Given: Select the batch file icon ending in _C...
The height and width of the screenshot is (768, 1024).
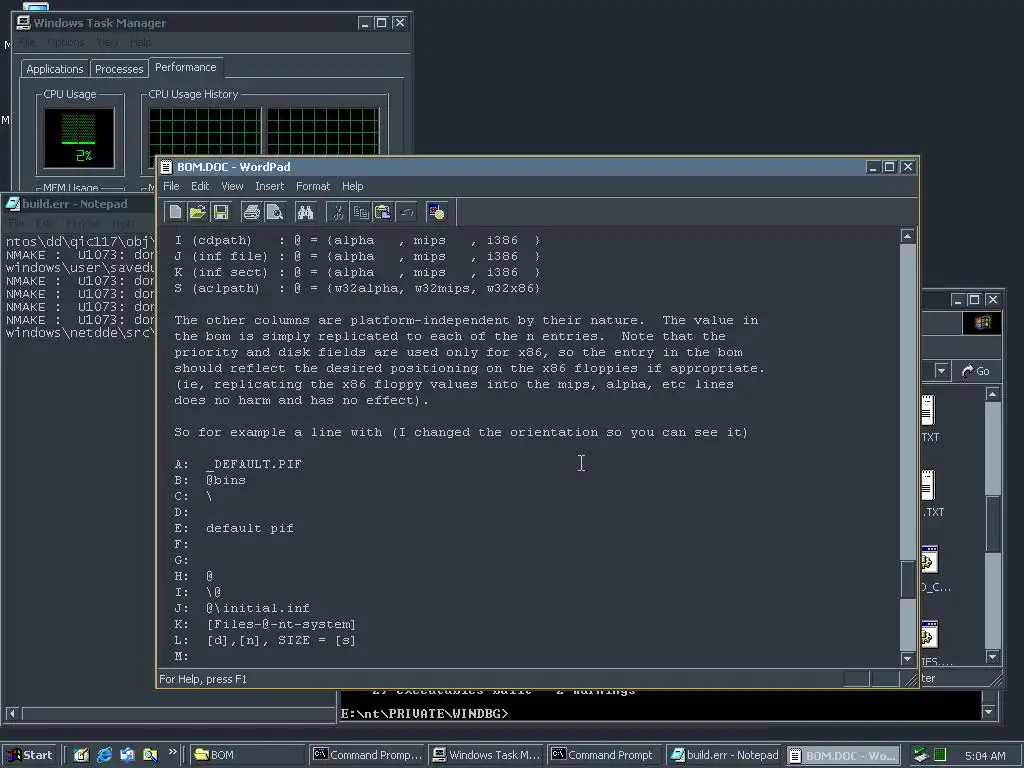Looking at the screenshot, I should click(x=929, y=560).
